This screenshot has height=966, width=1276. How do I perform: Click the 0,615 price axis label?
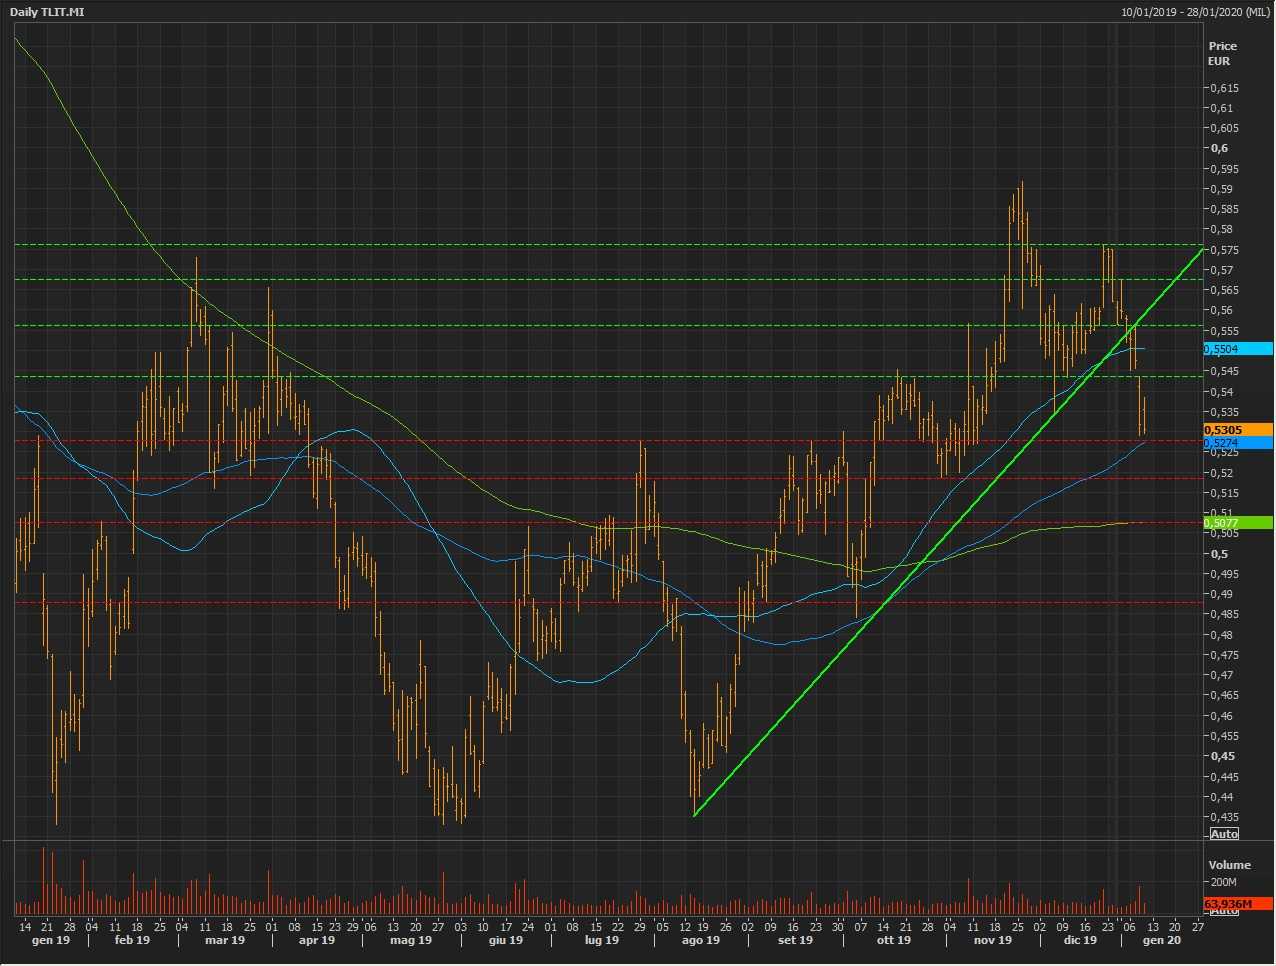pyautogui.click(x=1224, y=88)
